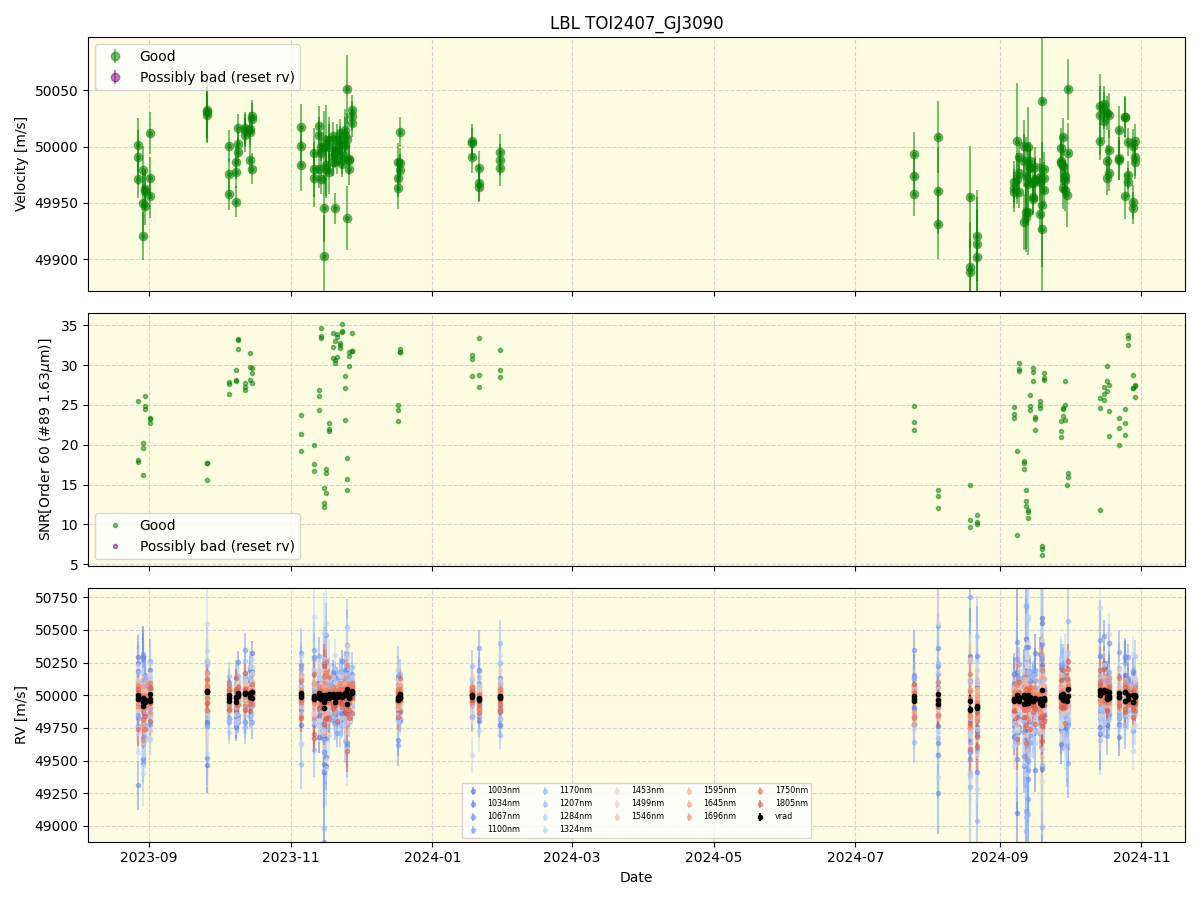Screen dimensions: 1200x900
Task: Select the 1805nm legend marker
Action: (x=760, y=802)
